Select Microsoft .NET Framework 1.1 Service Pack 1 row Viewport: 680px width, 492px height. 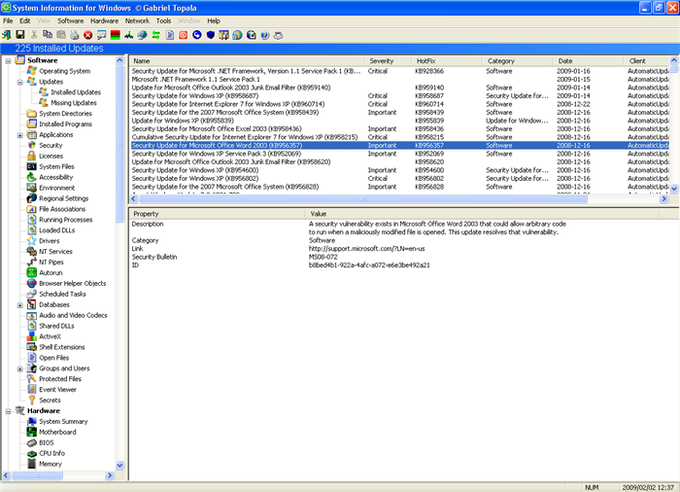(x=400, y=79)
